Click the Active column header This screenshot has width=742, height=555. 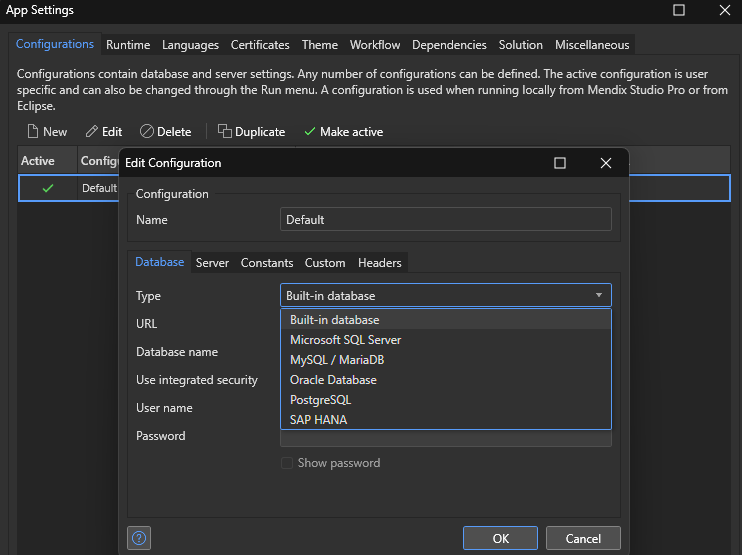coord(47,161)
